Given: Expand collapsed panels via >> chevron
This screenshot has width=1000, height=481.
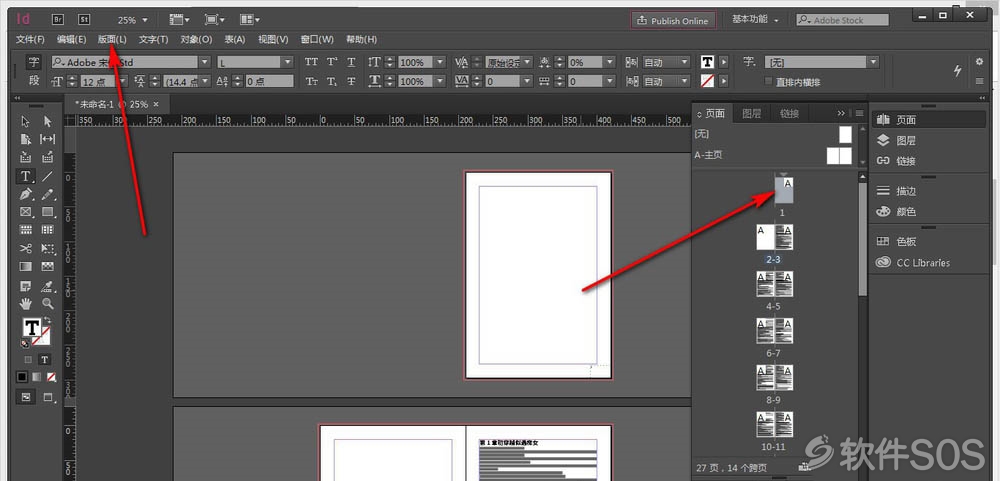Looking at the screenshot, I should pyautogui.click(x=841, y=113).
